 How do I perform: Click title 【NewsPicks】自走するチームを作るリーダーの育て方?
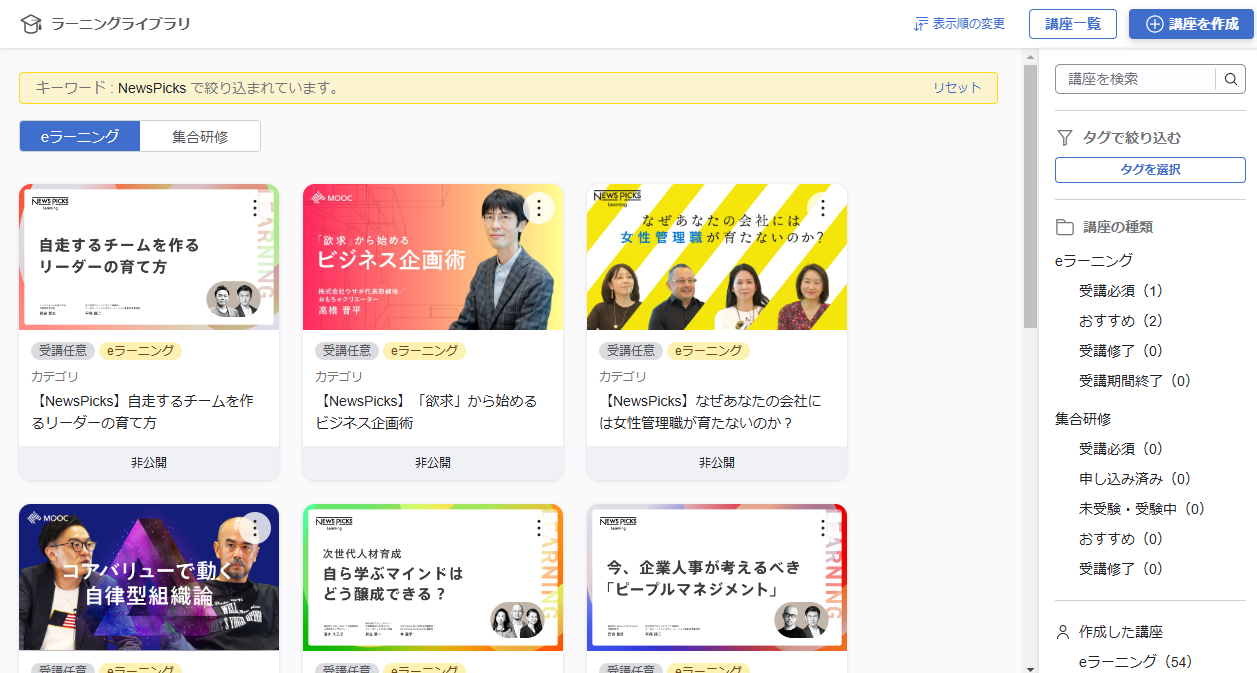pyautogui.click(x=143, y=412)
